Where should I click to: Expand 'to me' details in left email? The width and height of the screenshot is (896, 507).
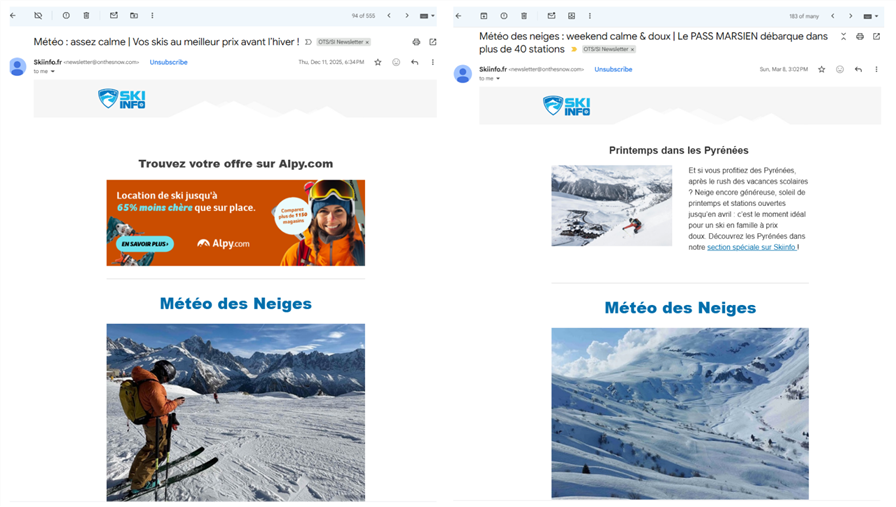click(53, 71)
